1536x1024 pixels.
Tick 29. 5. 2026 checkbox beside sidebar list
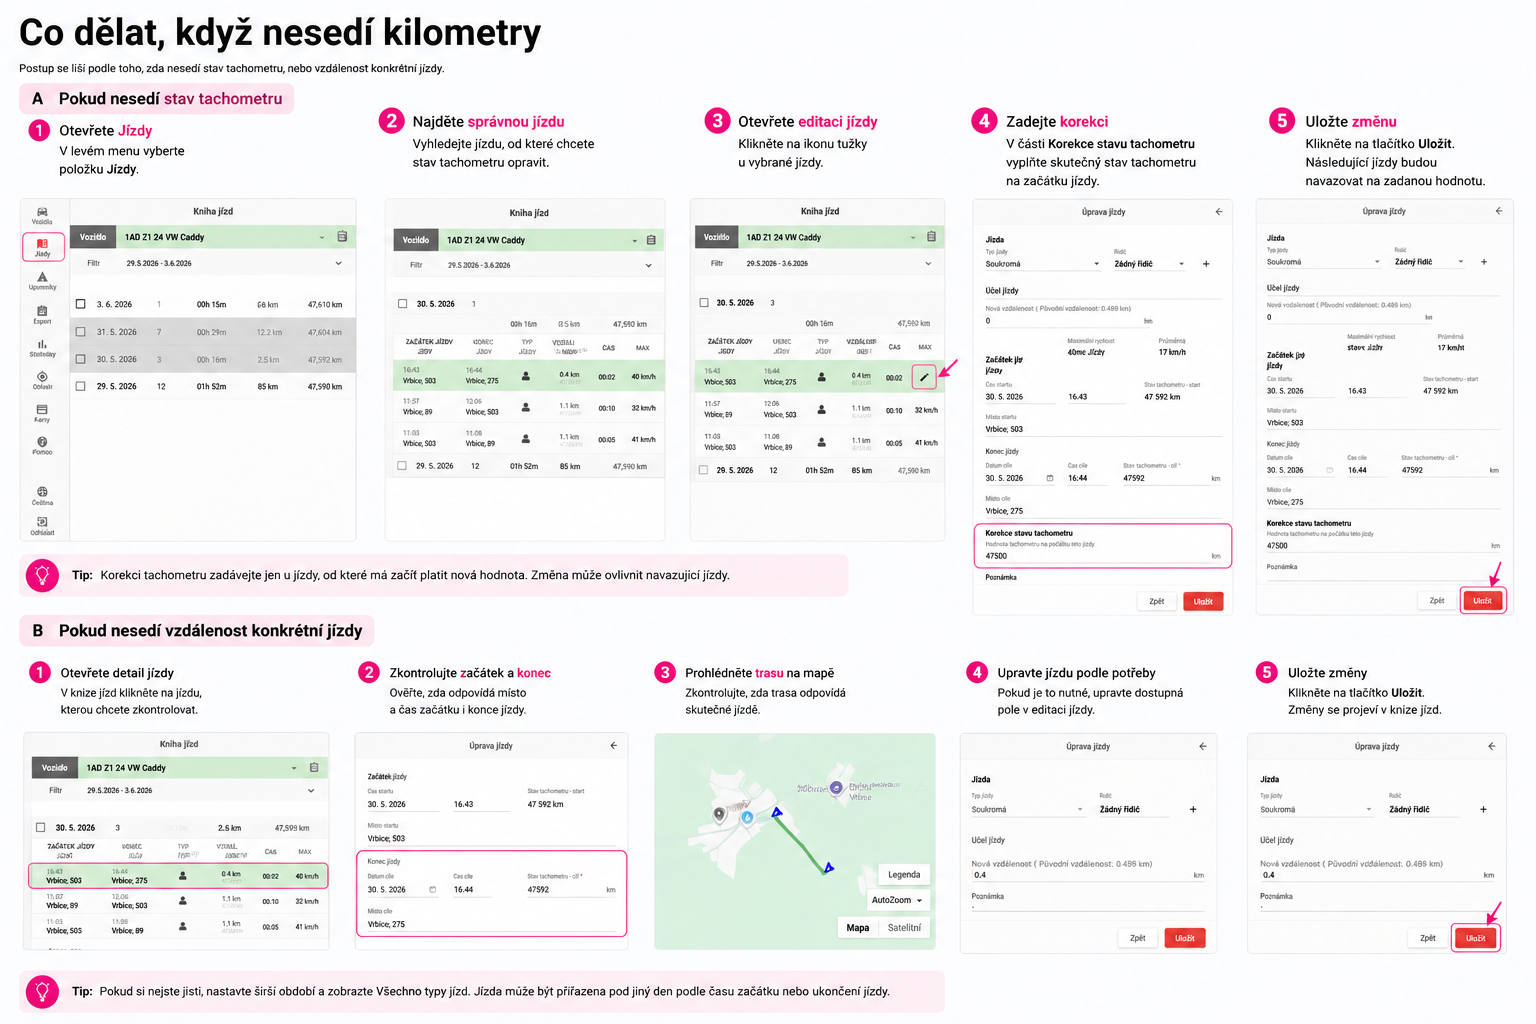tap(81, 386)
